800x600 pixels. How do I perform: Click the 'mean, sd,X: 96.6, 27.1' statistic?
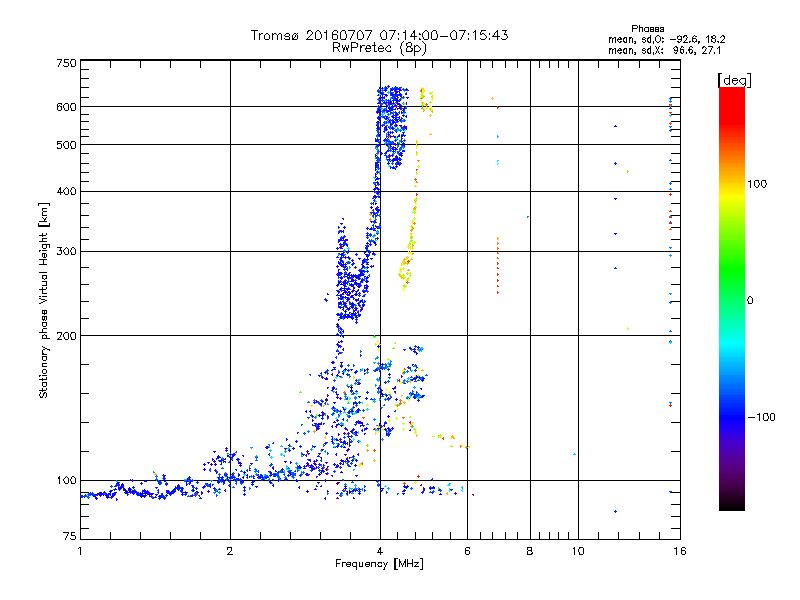[x=664, y=50]
